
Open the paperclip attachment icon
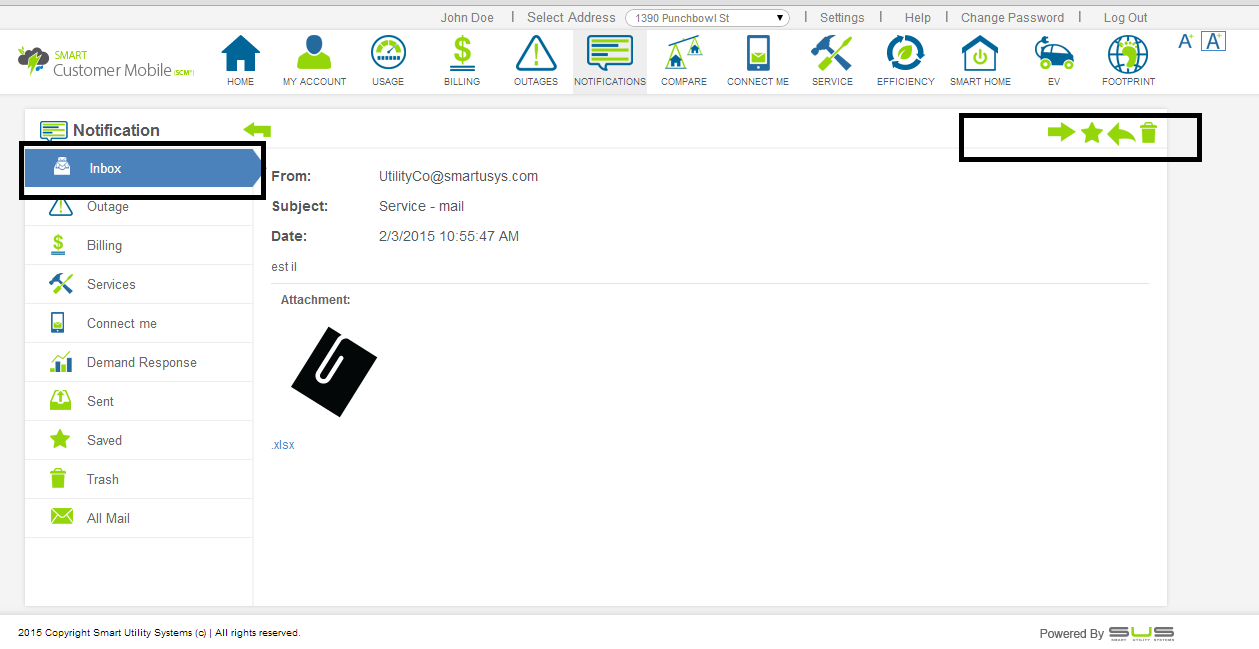point(333,370)
